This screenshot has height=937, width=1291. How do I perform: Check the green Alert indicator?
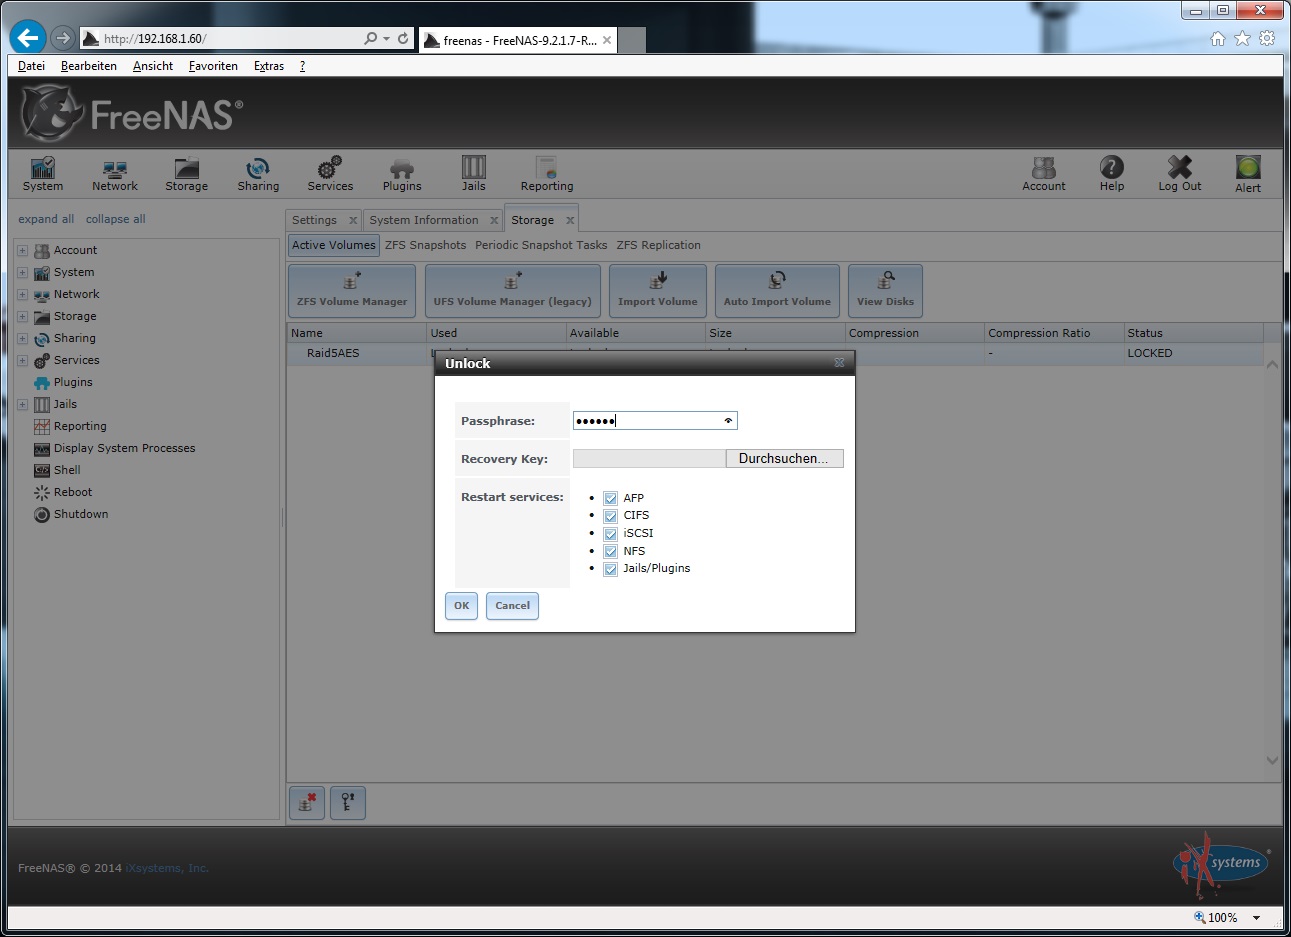click(1248, 174)
